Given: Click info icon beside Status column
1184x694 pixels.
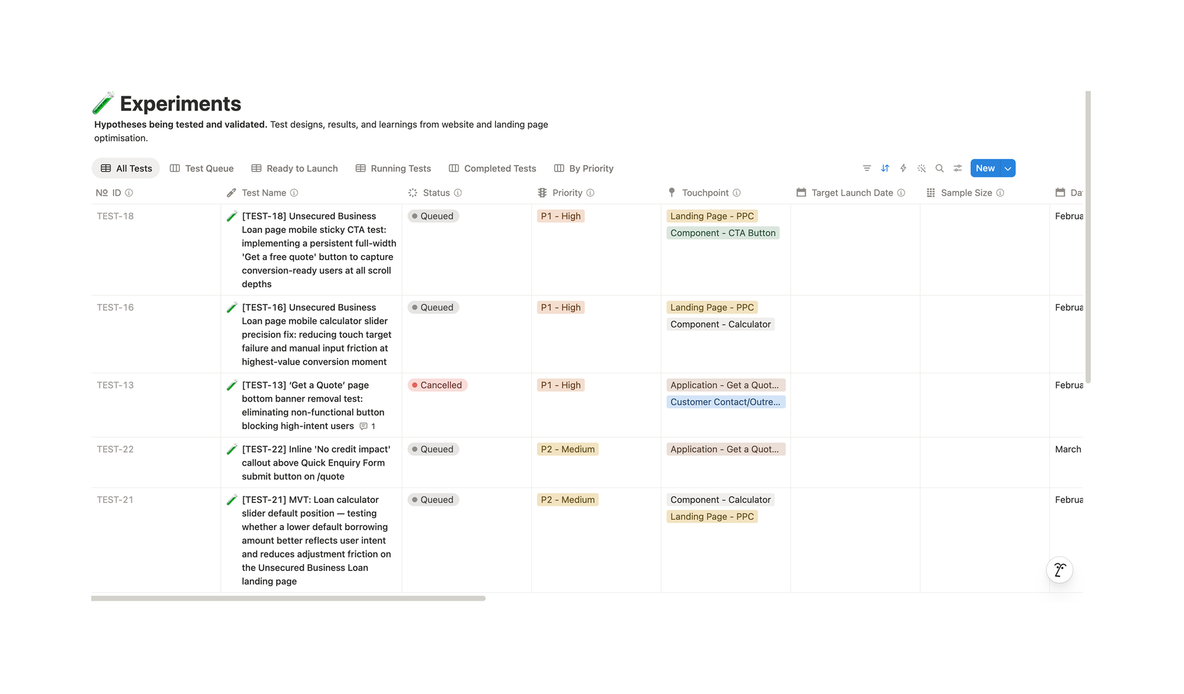Looking at the screenshot, I should [x=458, y=193].
